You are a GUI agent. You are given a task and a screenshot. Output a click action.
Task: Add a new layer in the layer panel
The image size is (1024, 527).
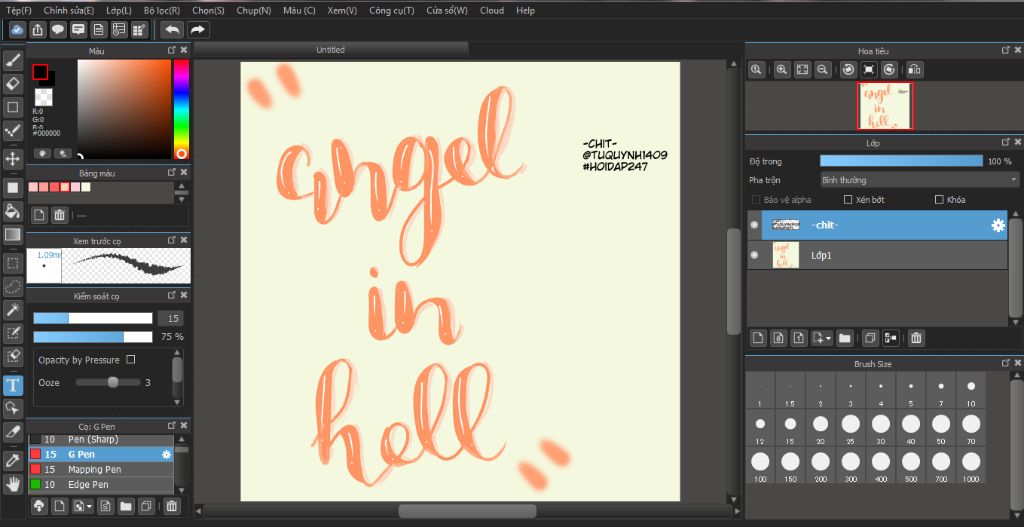[x=758, y=338]
